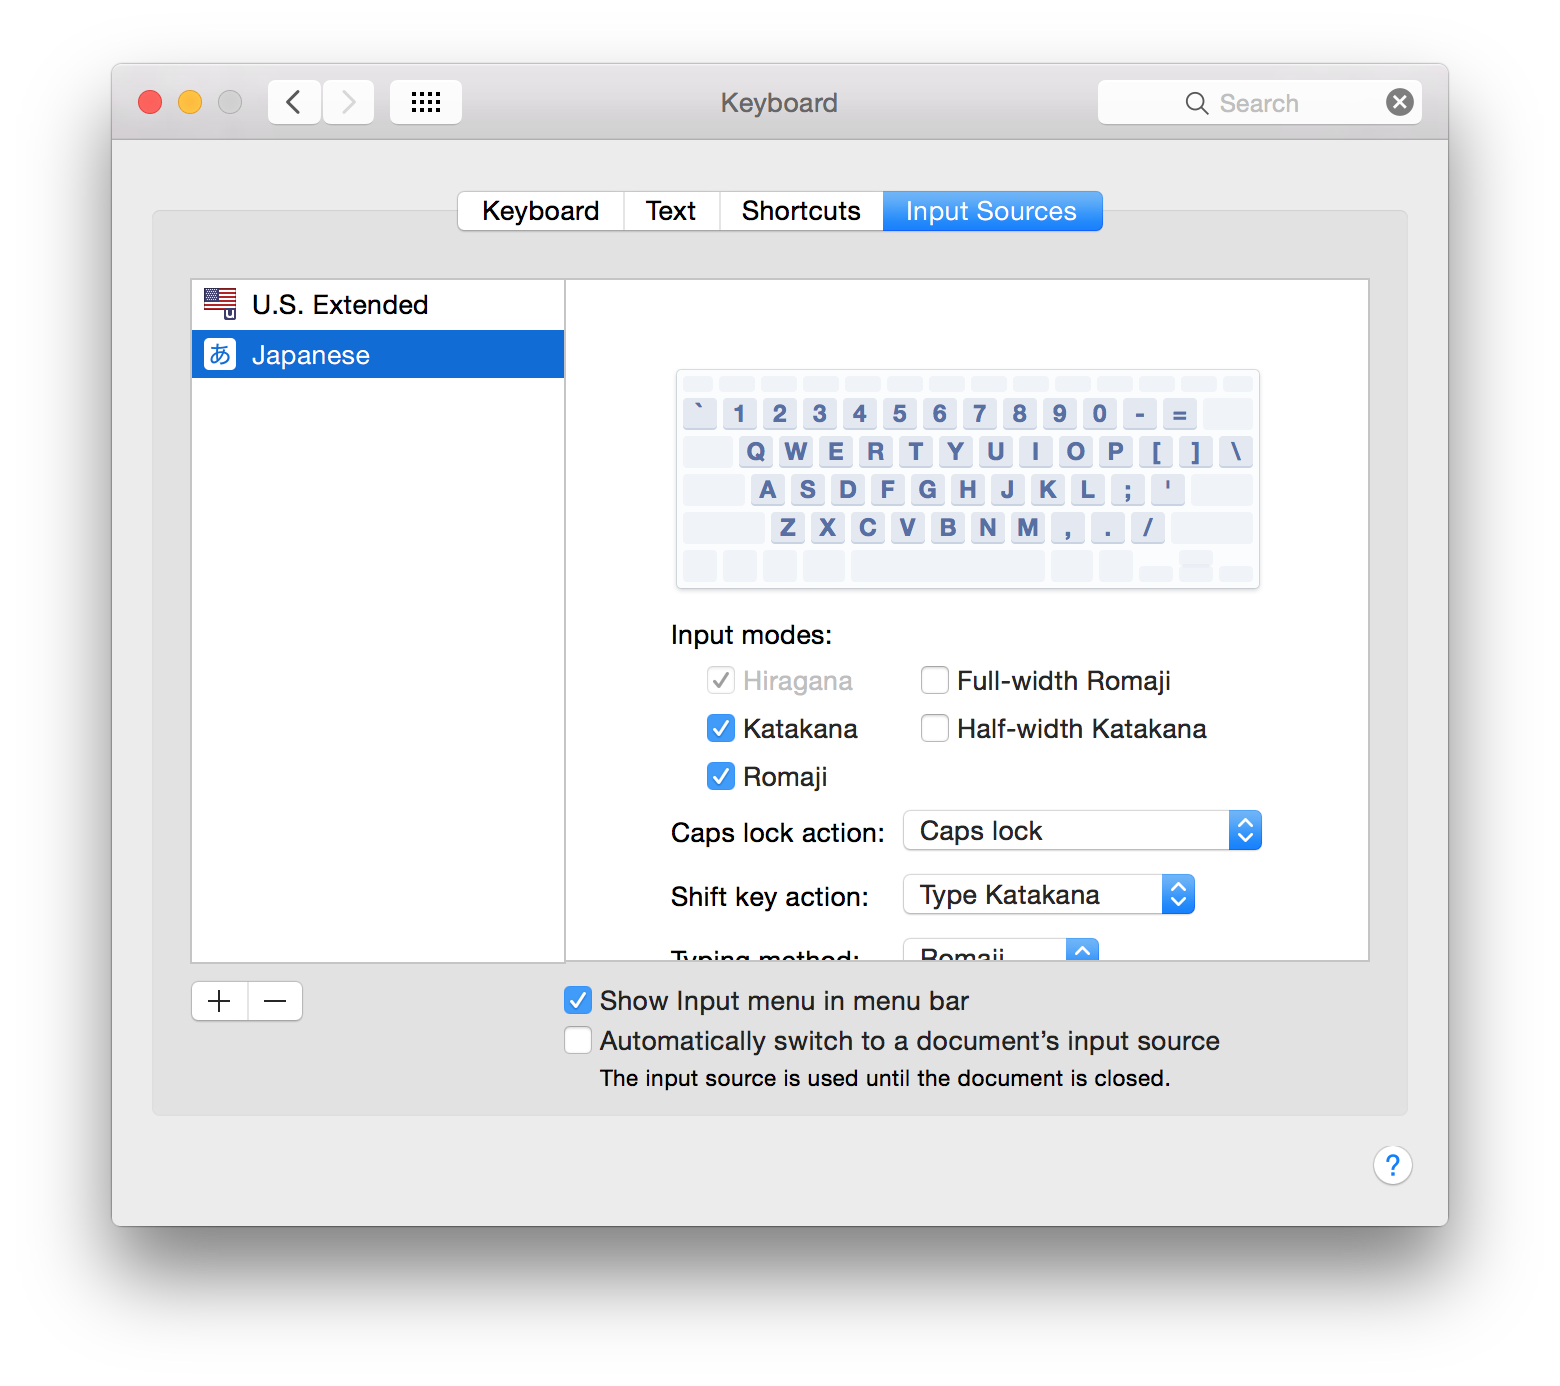Click the U.S. flag icon
The width and height of the screenshot is (1560, 1386).
click(x=220, y=303)
